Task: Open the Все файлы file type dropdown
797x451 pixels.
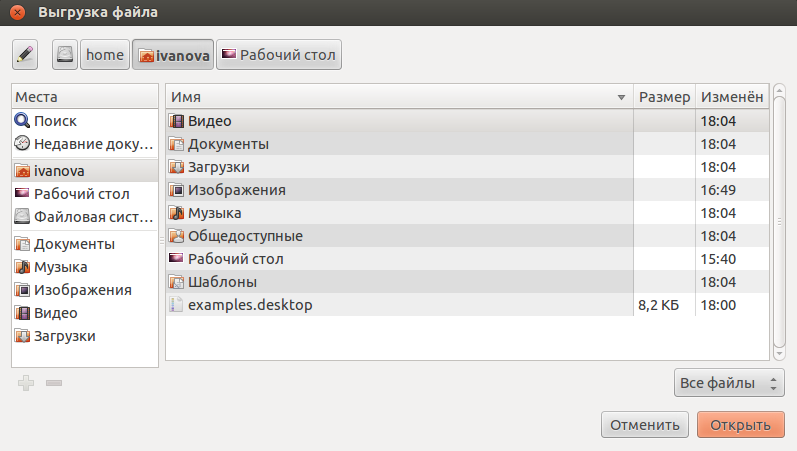Action: point(730,383)
